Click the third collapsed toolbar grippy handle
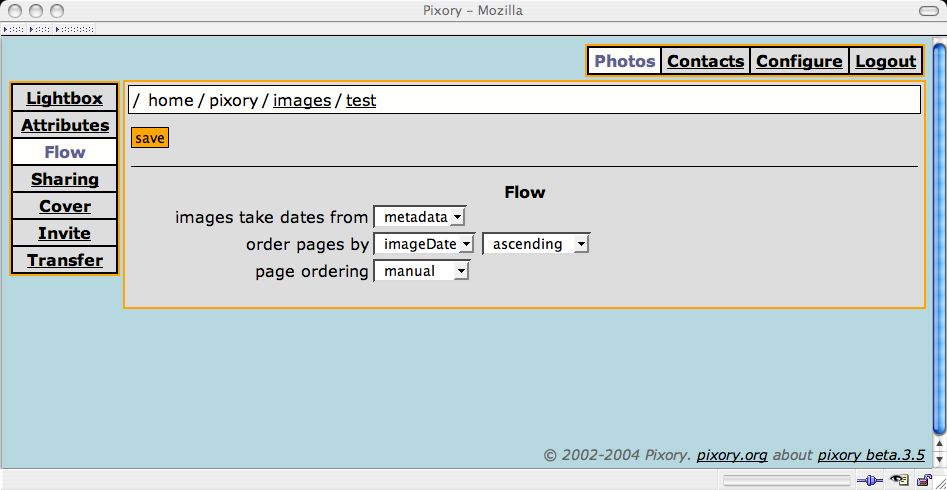 pyautogui.click(x=74, y=29)
